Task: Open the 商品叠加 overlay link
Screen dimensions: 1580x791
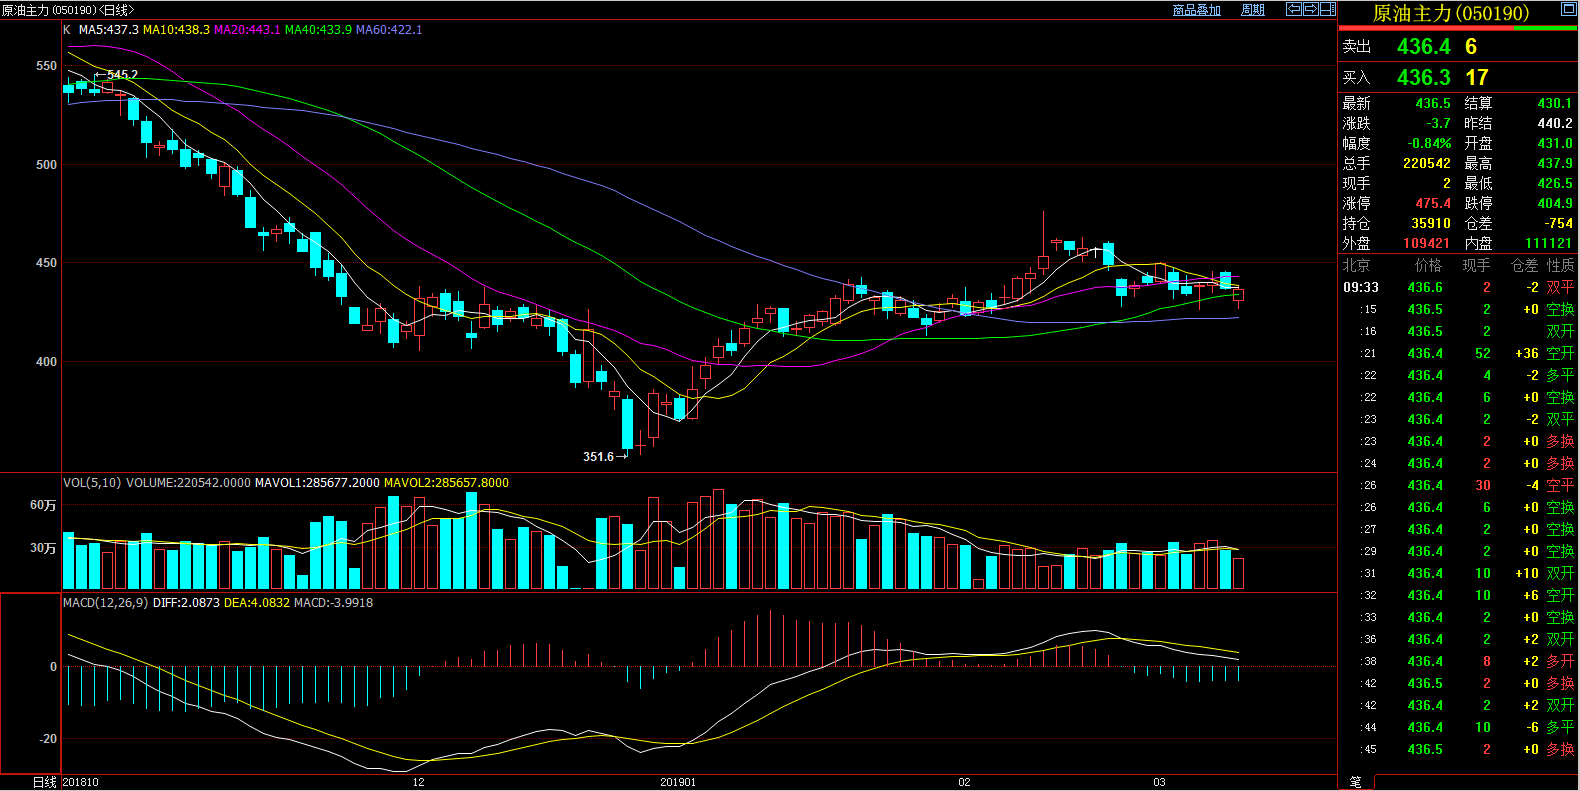Action: coord(1197,10)
